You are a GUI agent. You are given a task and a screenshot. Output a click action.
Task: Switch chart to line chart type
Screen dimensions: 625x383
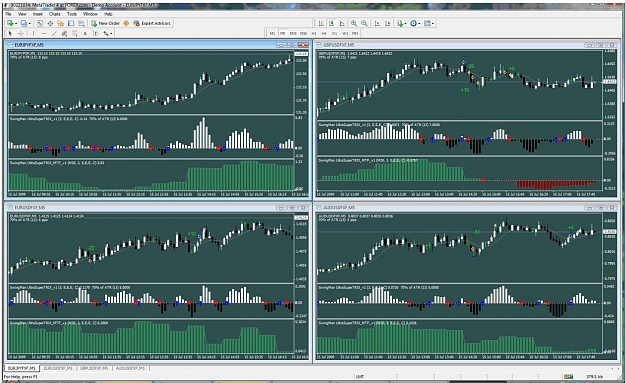(x=342, y=24)
